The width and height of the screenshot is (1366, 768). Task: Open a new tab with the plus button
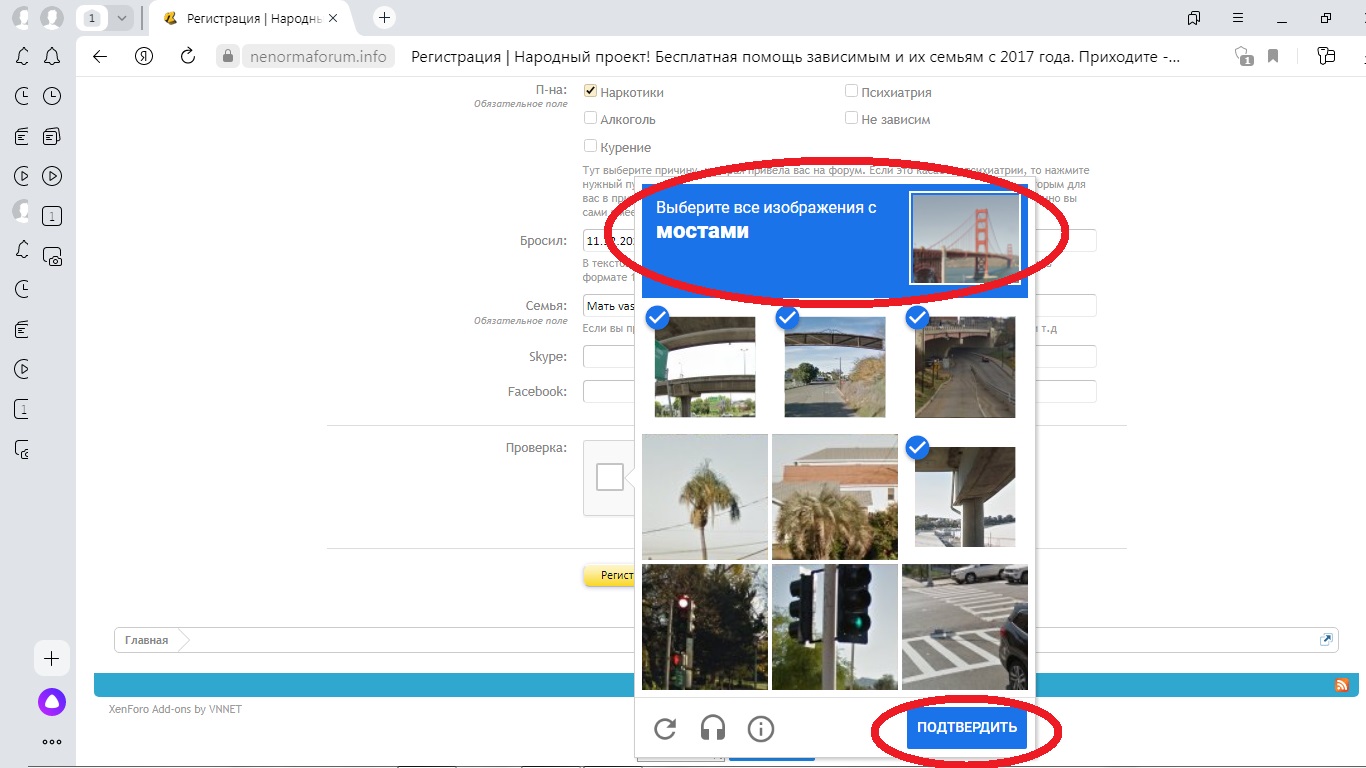(x=384, y=18)
